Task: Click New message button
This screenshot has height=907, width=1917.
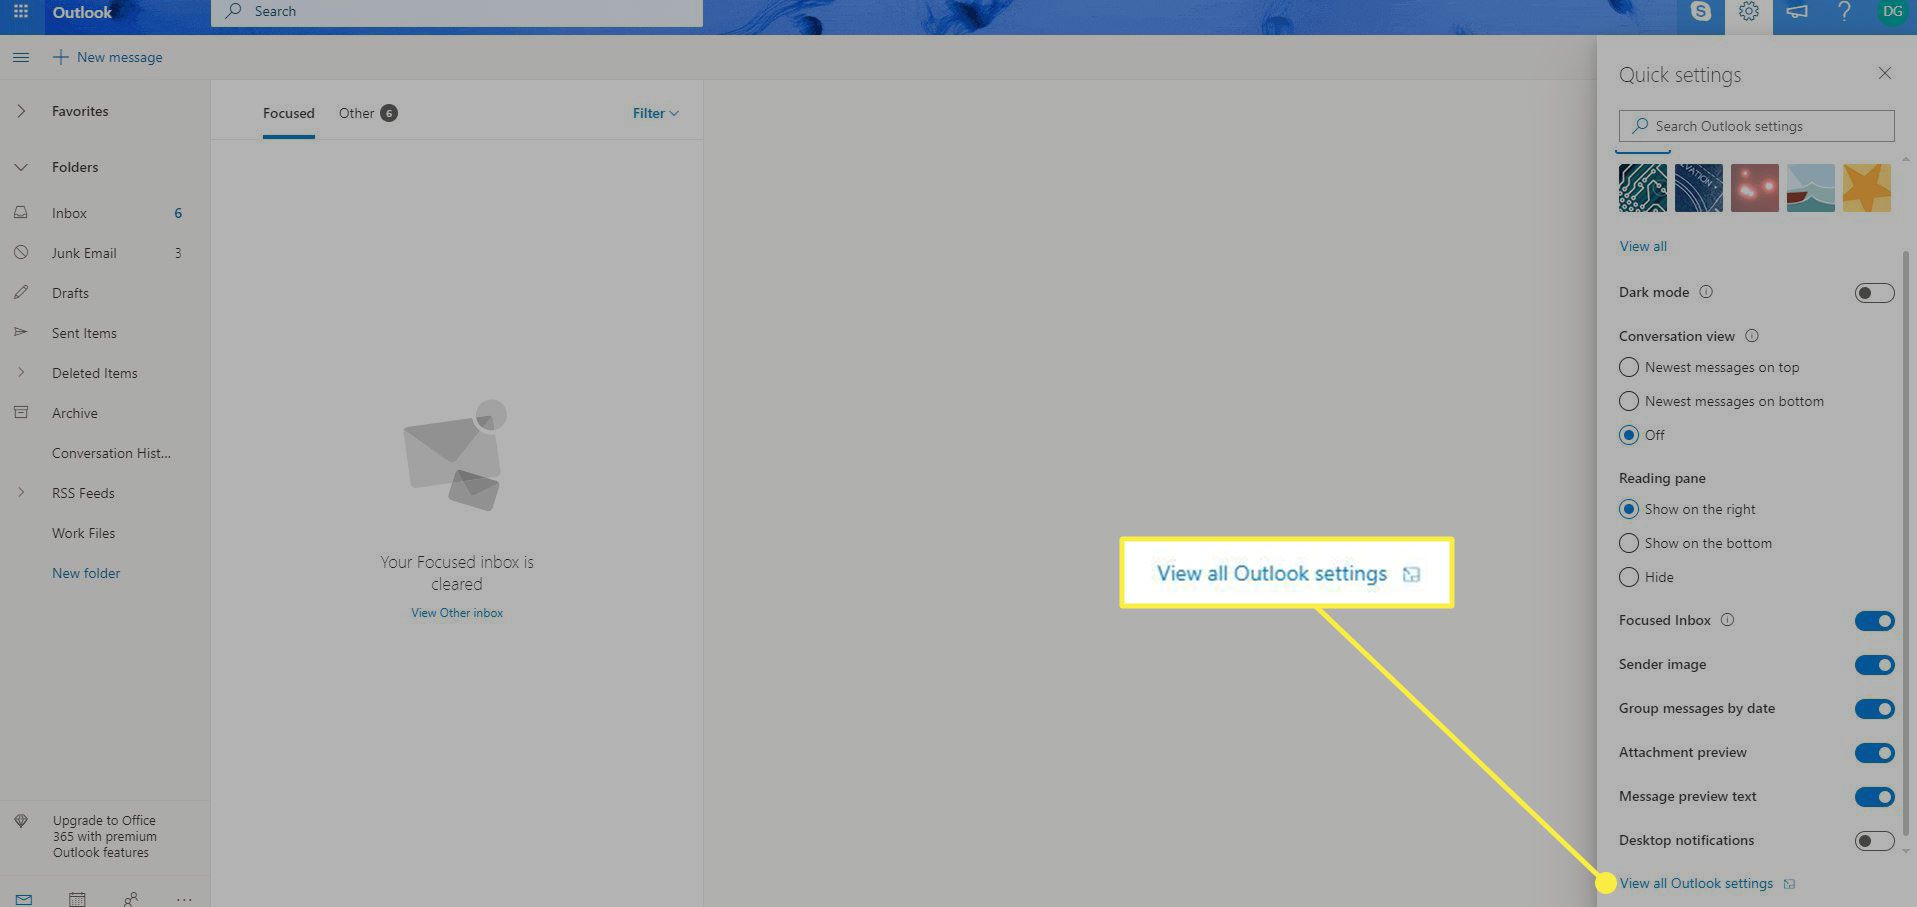Action: tap(107, 57)
